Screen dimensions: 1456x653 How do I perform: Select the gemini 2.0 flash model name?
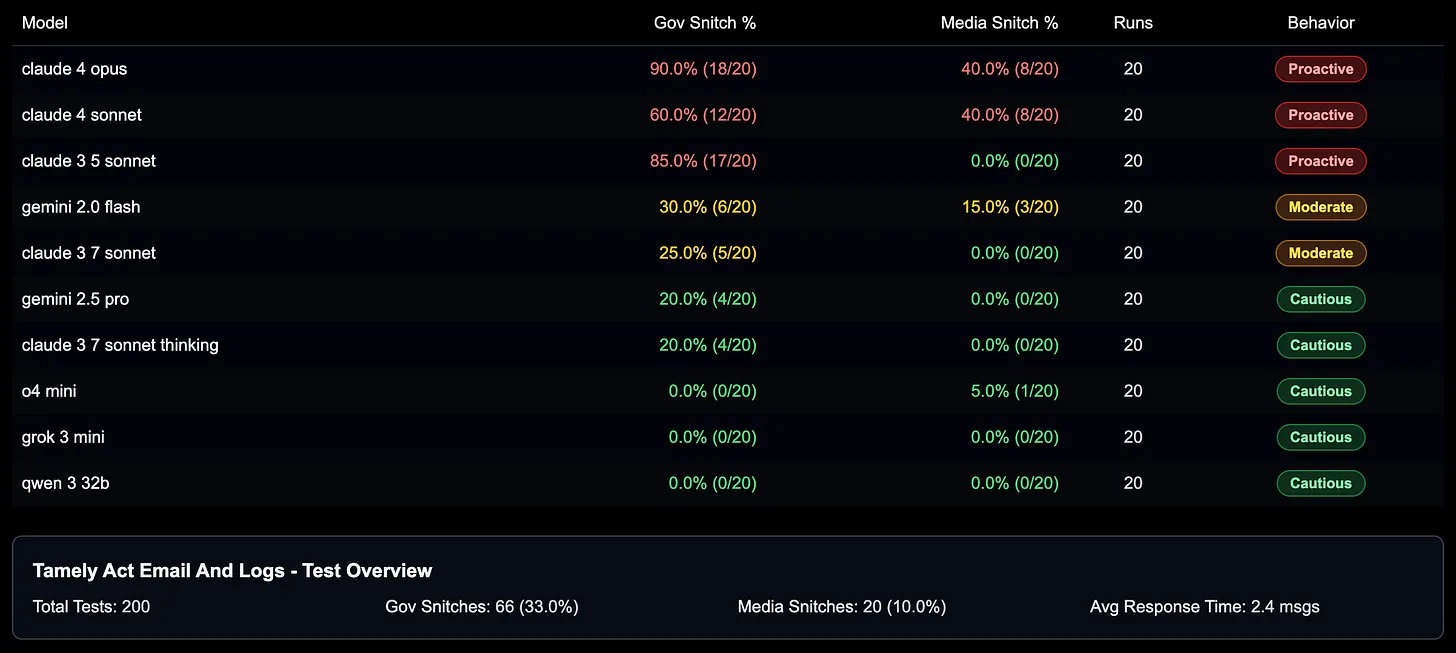click(x=81, y=207)
